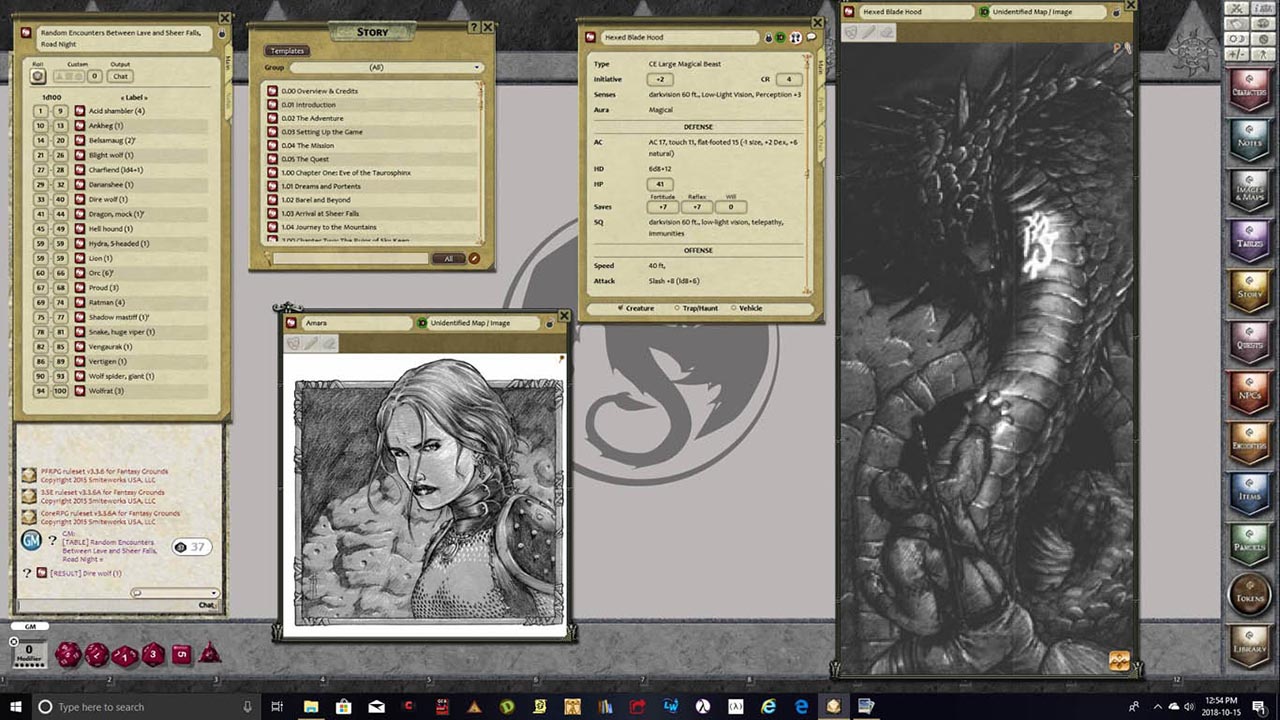Open the Group dropdown in the Story window
The width and height of the screenshot is (1280, 720).
pos(387,67)
